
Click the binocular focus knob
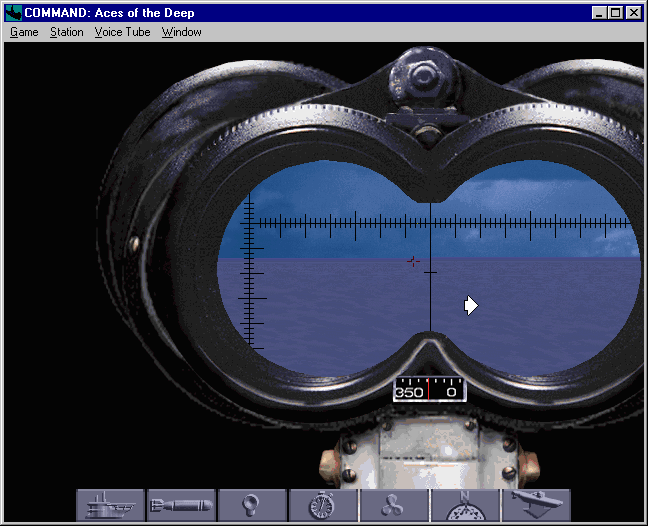click(x=423, y=77)
